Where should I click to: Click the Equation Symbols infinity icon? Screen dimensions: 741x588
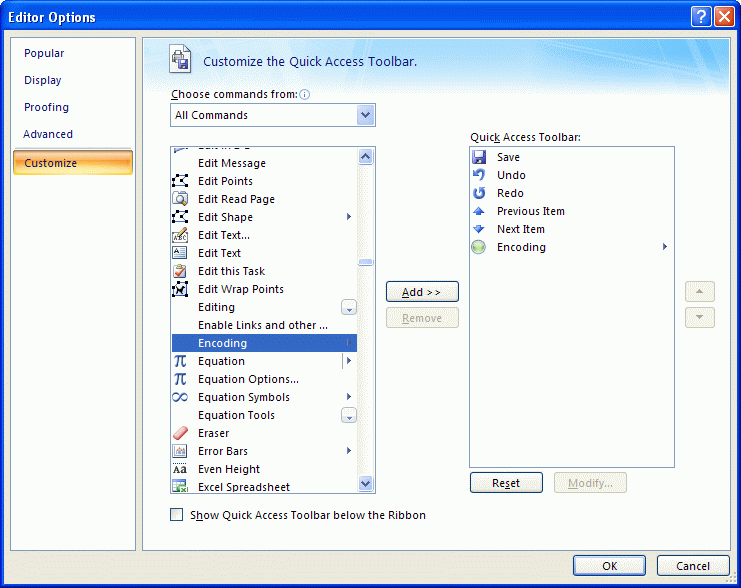[x=180, y=397]
